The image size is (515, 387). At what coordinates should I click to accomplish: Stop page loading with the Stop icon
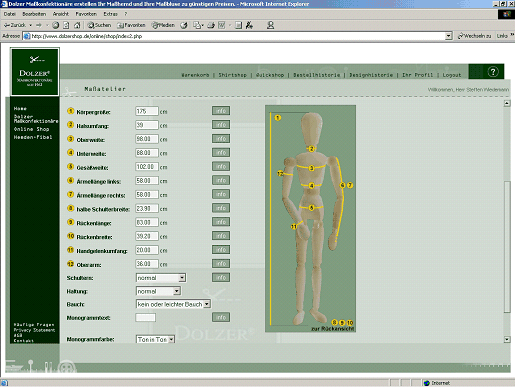point(56,25)
